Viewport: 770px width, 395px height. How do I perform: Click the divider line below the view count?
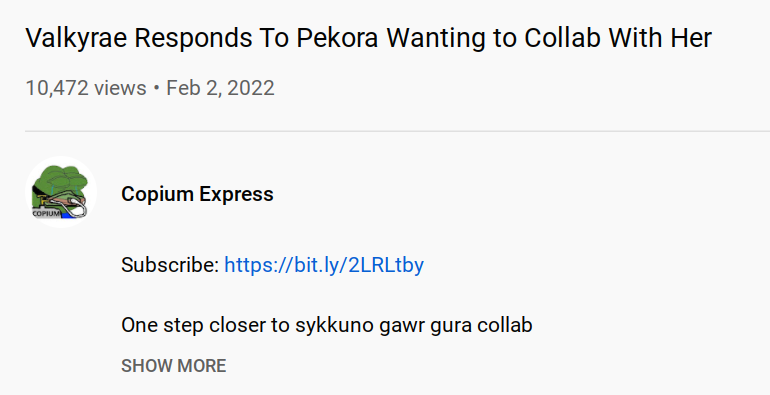click(397, 131)
